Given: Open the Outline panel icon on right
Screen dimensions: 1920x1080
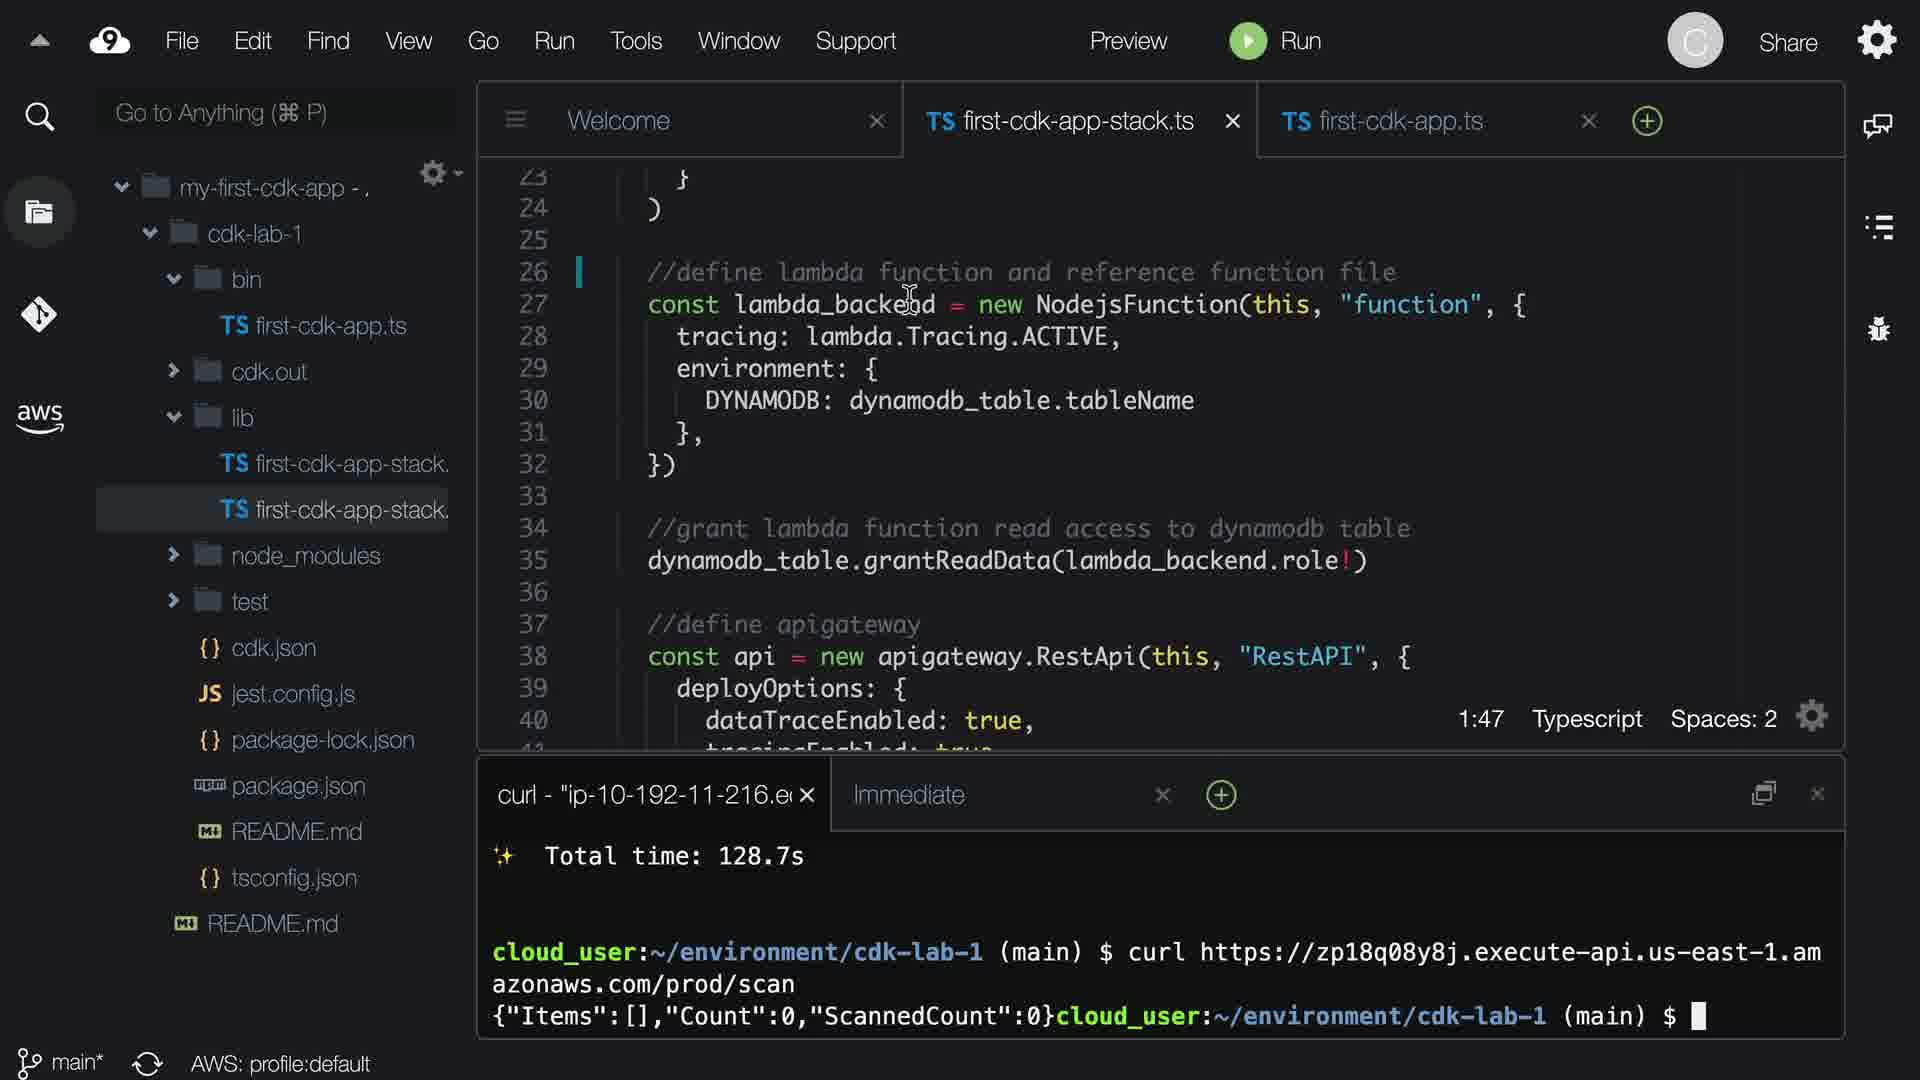Looking at the screenshot, I should point(1879,227).
